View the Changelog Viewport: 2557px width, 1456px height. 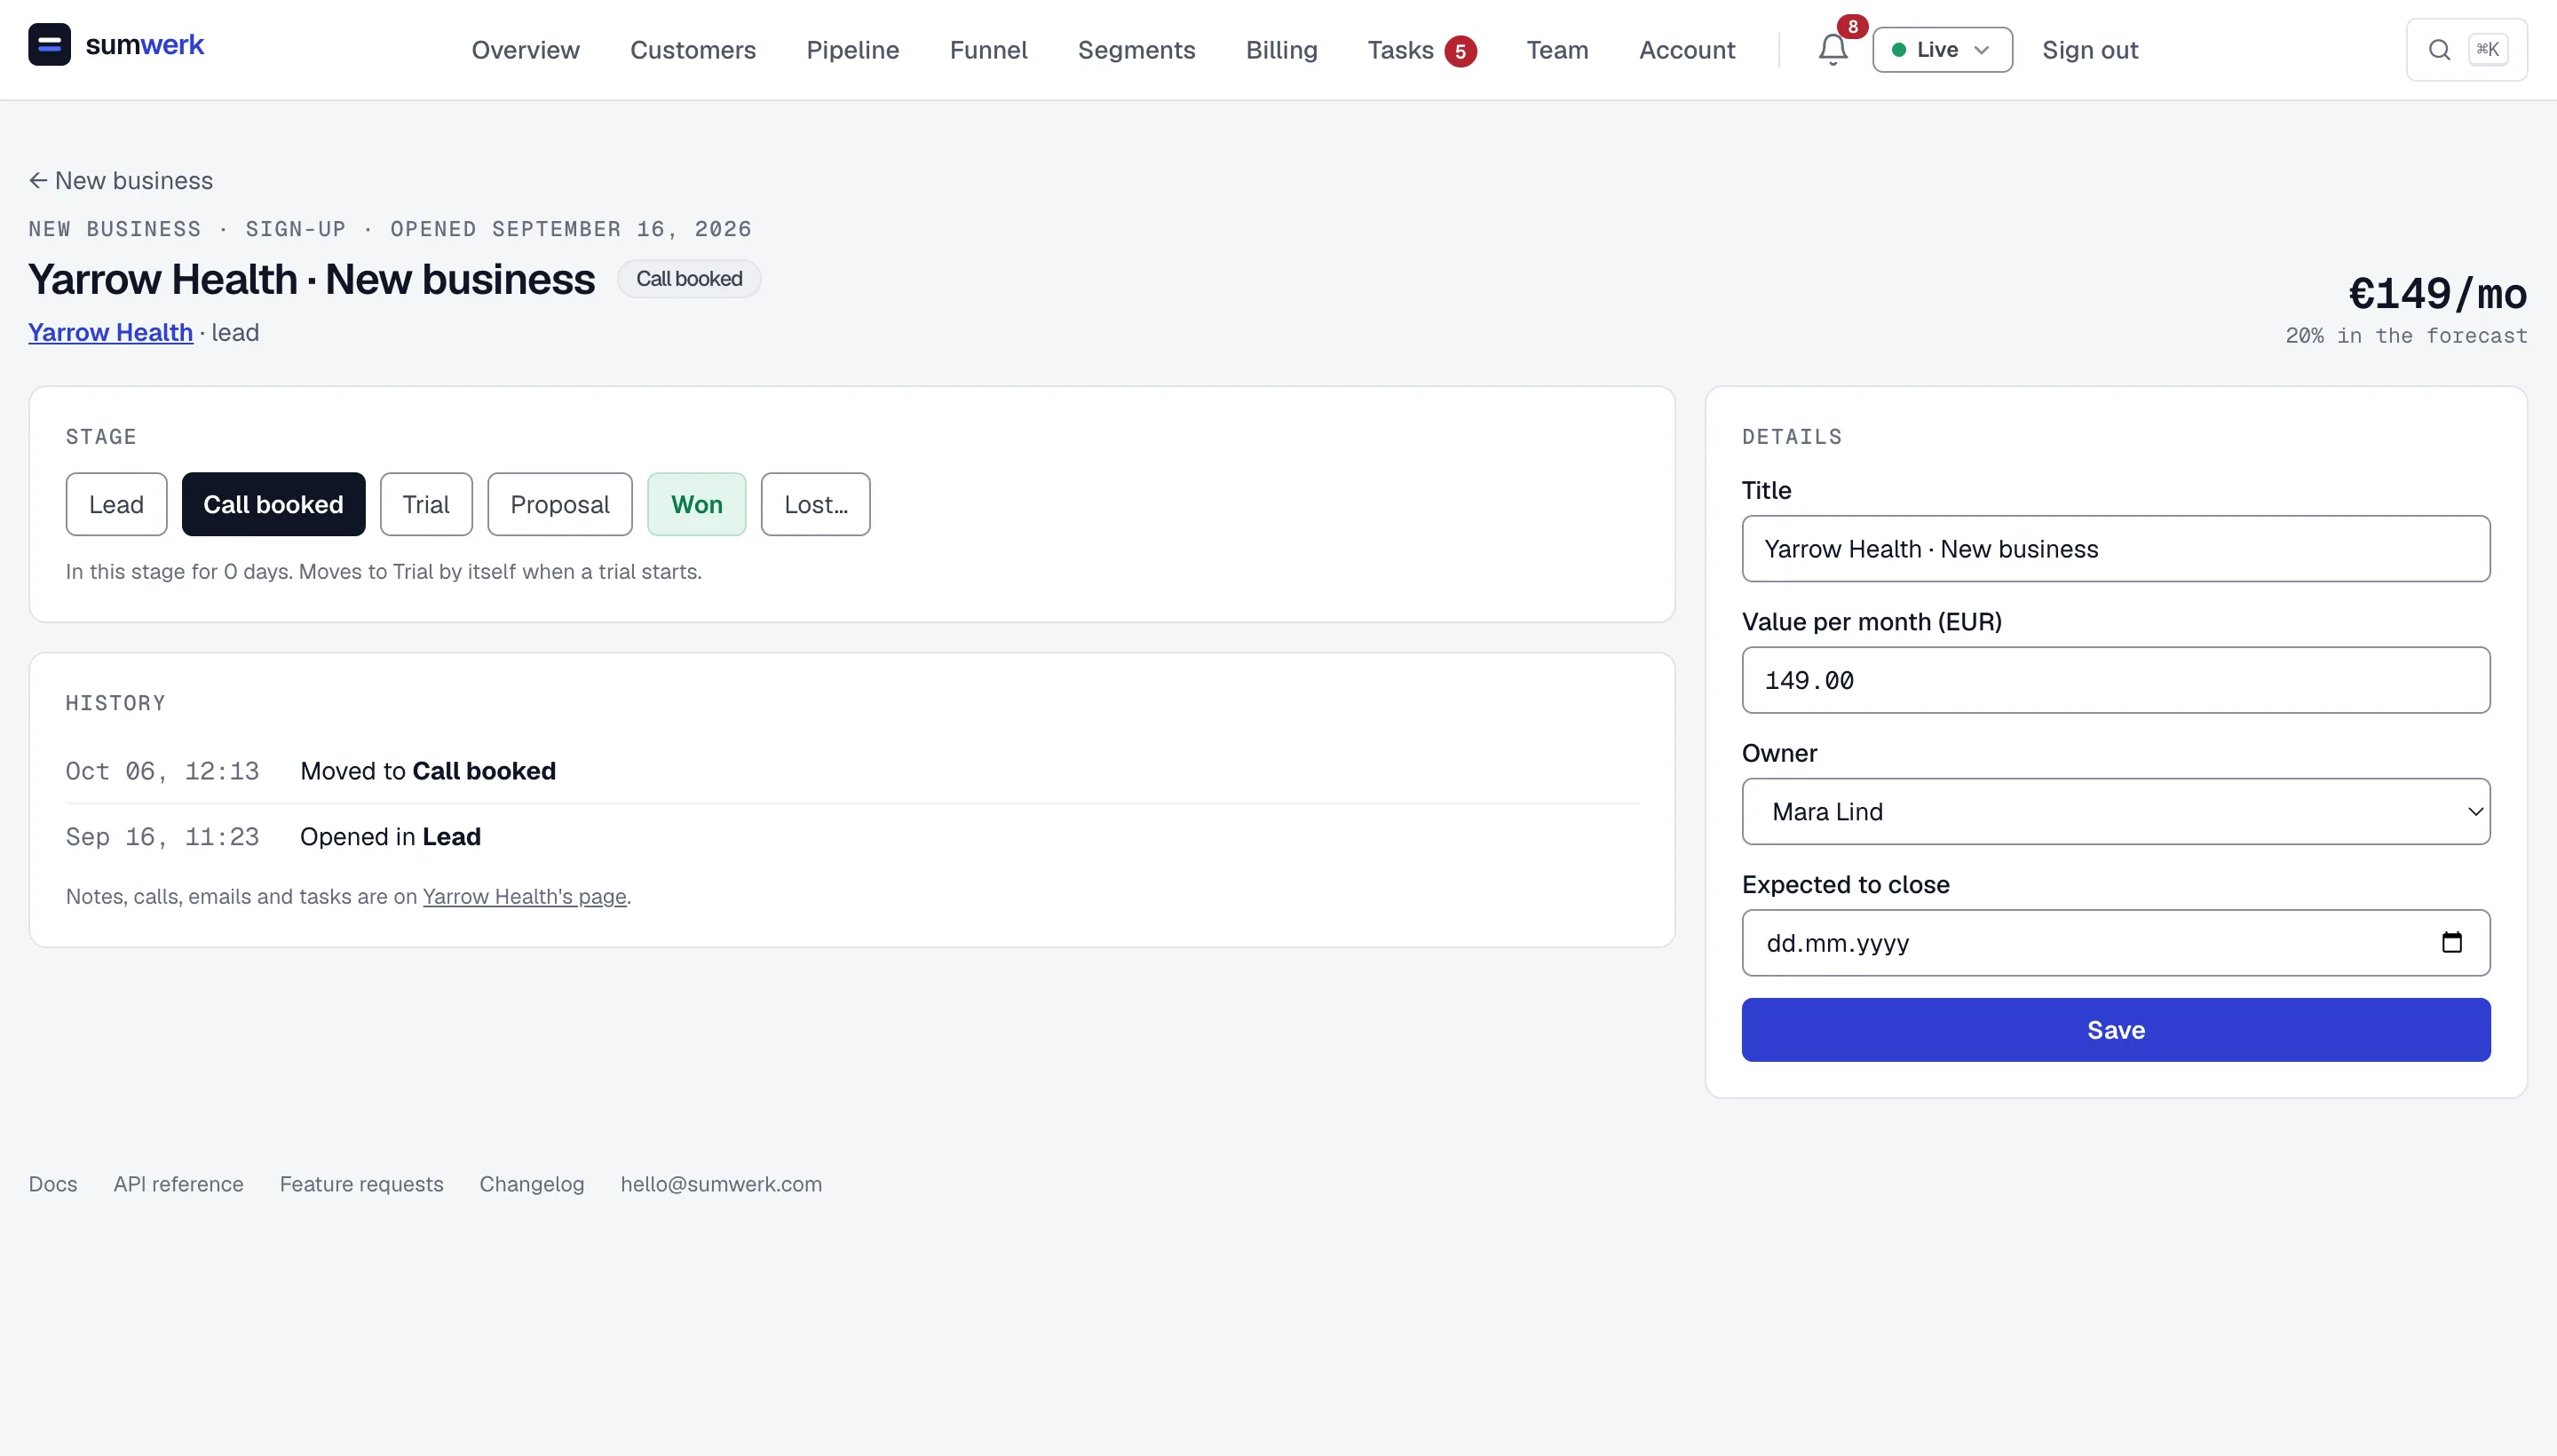(532, 1184)
